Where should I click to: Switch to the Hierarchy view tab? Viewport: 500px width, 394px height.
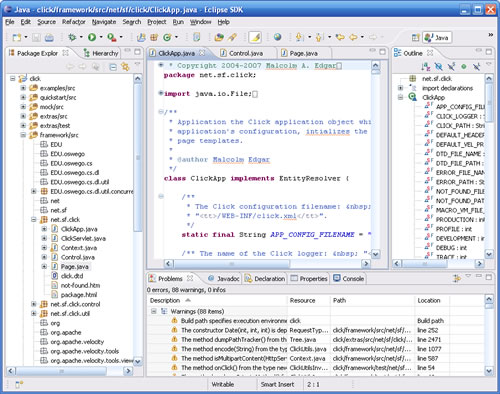click(101, 53)
